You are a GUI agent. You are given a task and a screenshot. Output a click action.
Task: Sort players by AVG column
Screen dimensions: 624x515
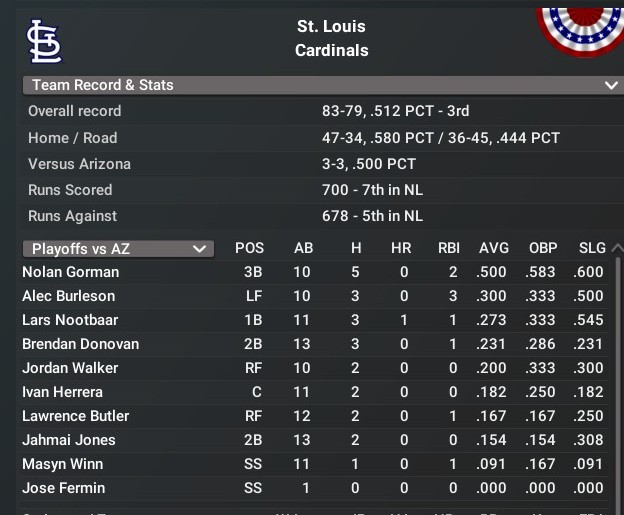coord(494,248)
